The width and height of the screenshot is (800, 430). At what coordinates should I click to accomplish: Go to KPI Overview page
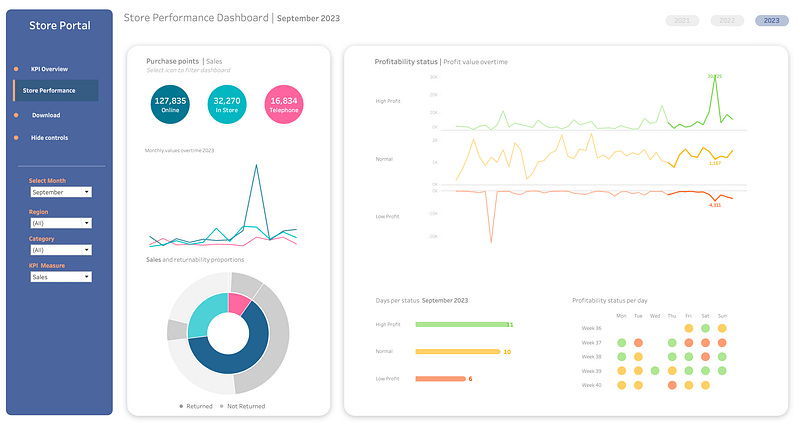[x=49, y=69]
